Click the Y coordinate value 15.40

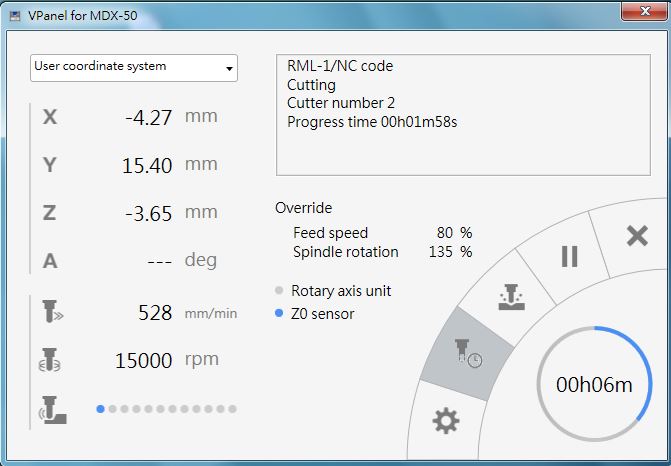point(147,166)
